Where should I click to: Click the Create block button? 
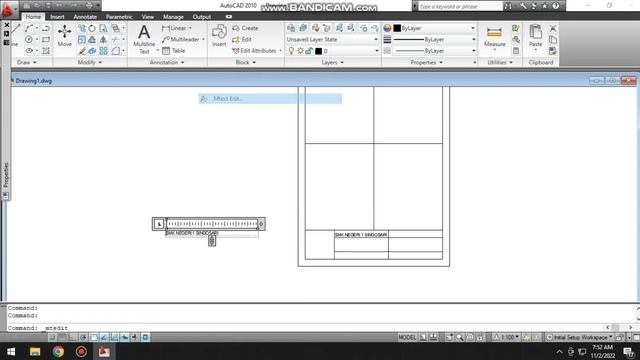pyautogui.click(x=245, y=28)
